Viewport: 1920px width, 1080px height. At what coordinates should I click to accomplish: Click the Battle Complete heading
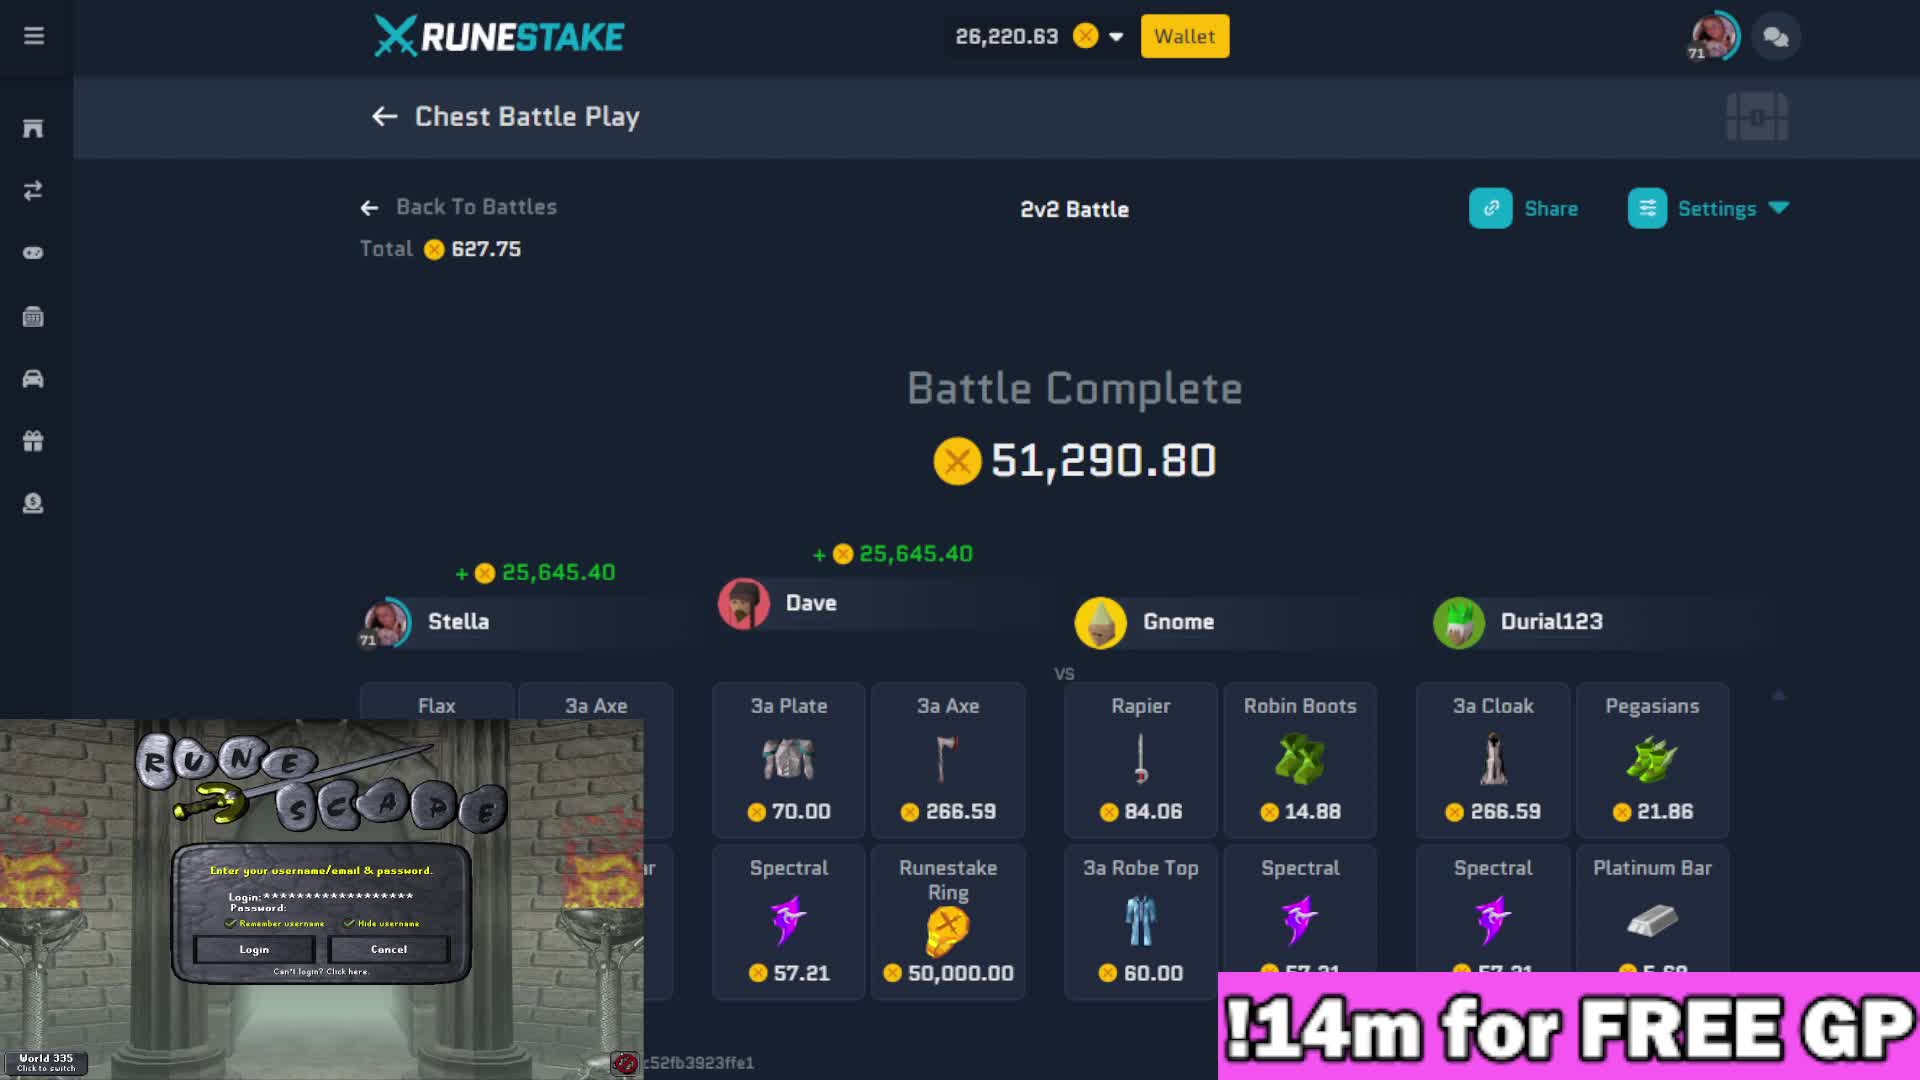(1074, 388)
